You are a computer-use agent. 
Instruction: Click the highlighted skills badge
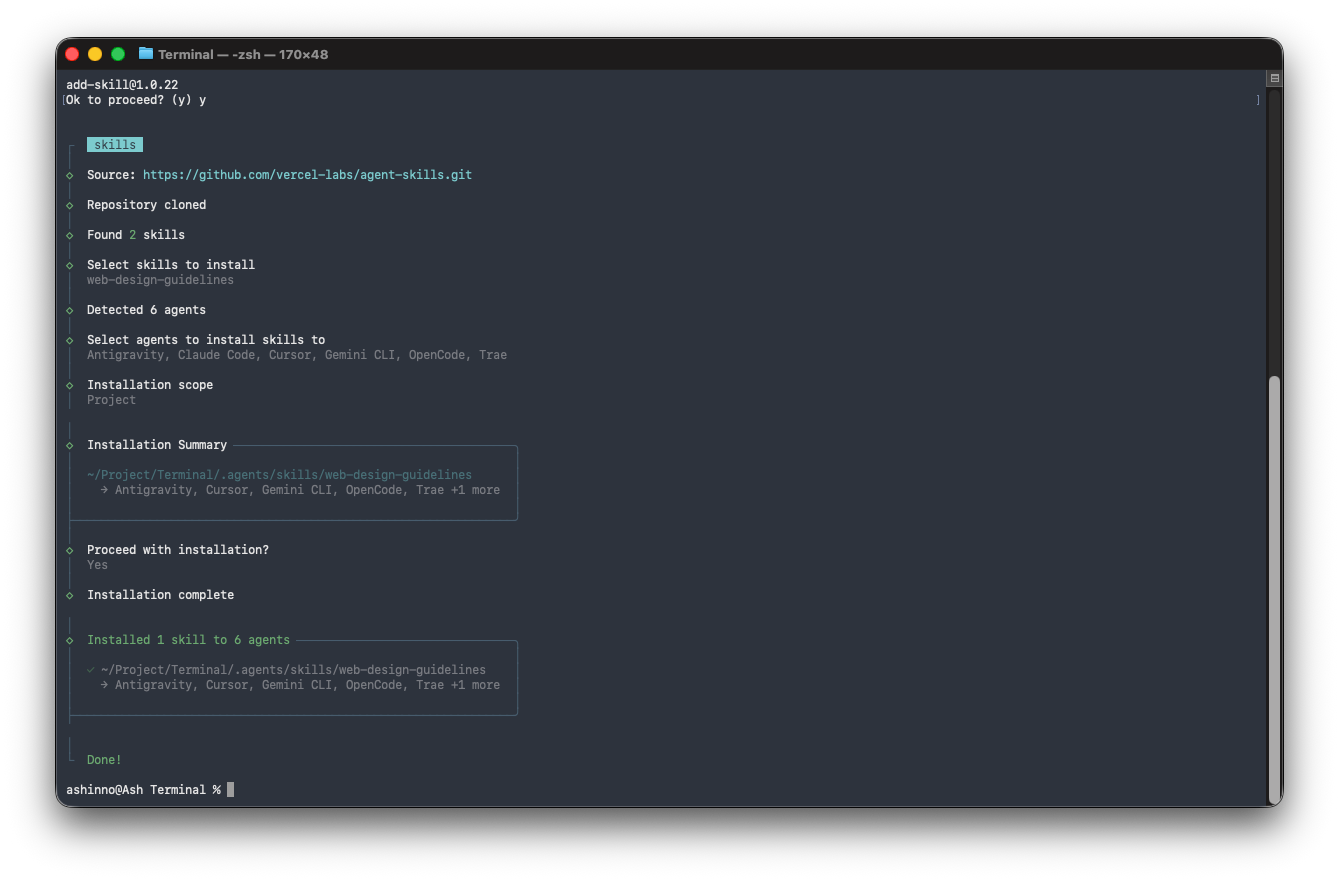pos(115,145)
